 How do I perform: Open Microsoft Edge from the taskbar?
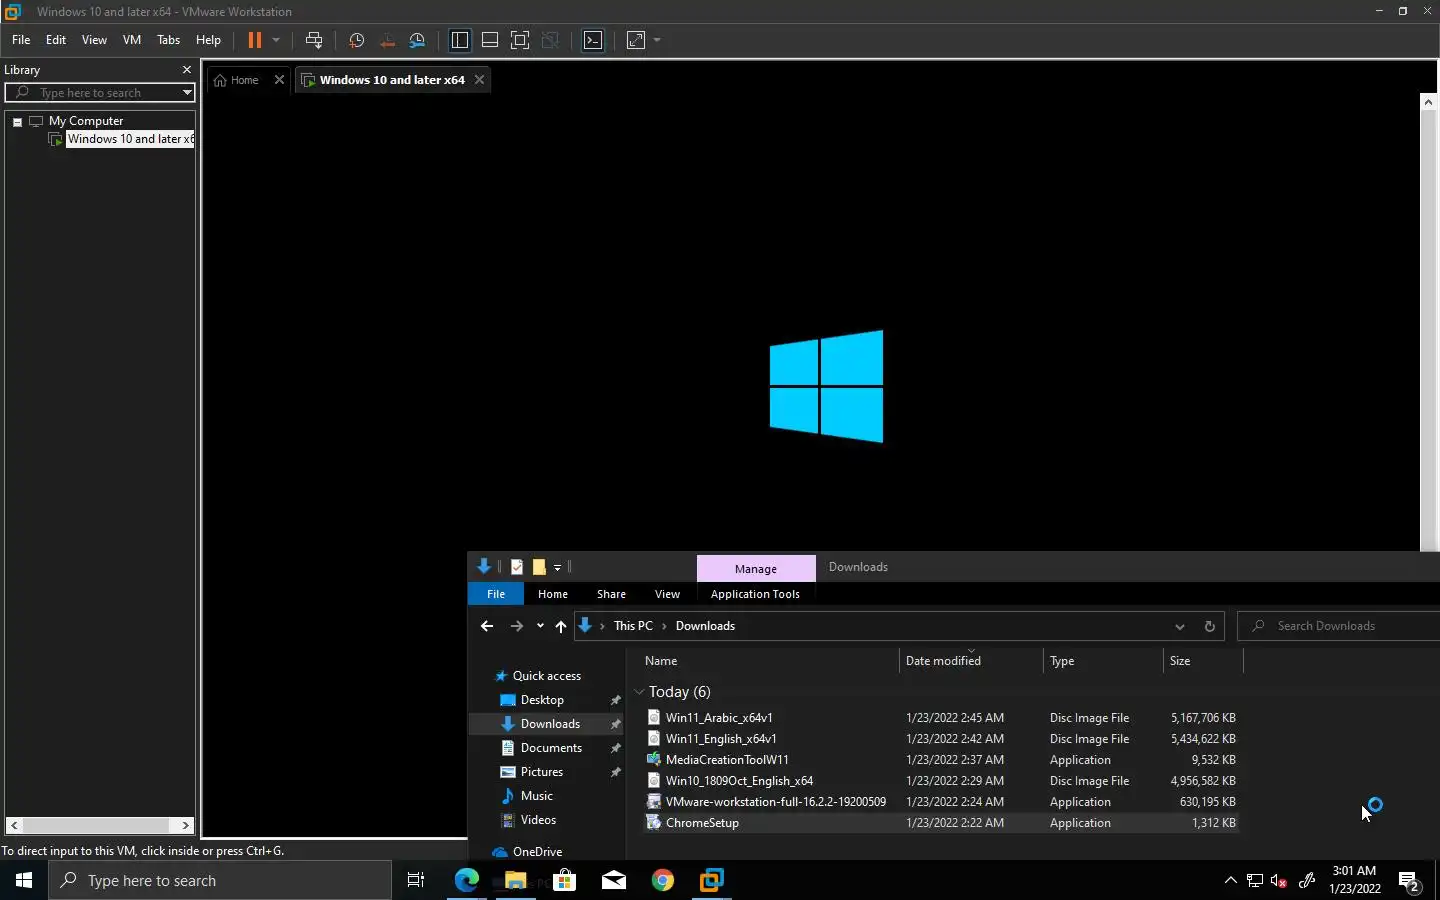(466, 880)
